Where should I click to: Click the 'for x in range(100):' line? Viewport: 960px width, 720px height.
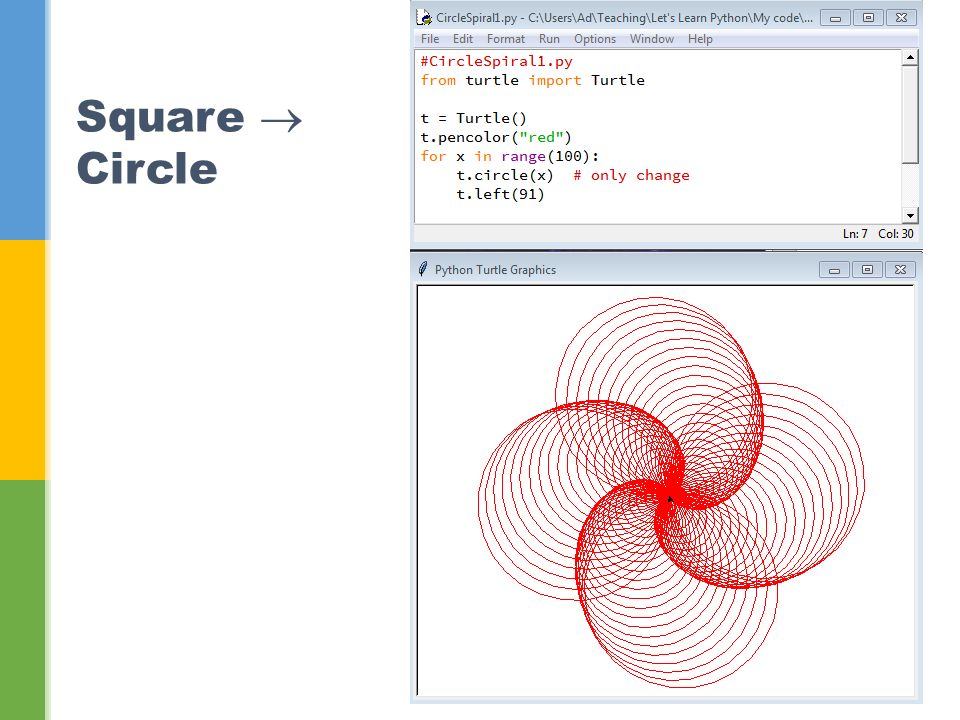509,156
